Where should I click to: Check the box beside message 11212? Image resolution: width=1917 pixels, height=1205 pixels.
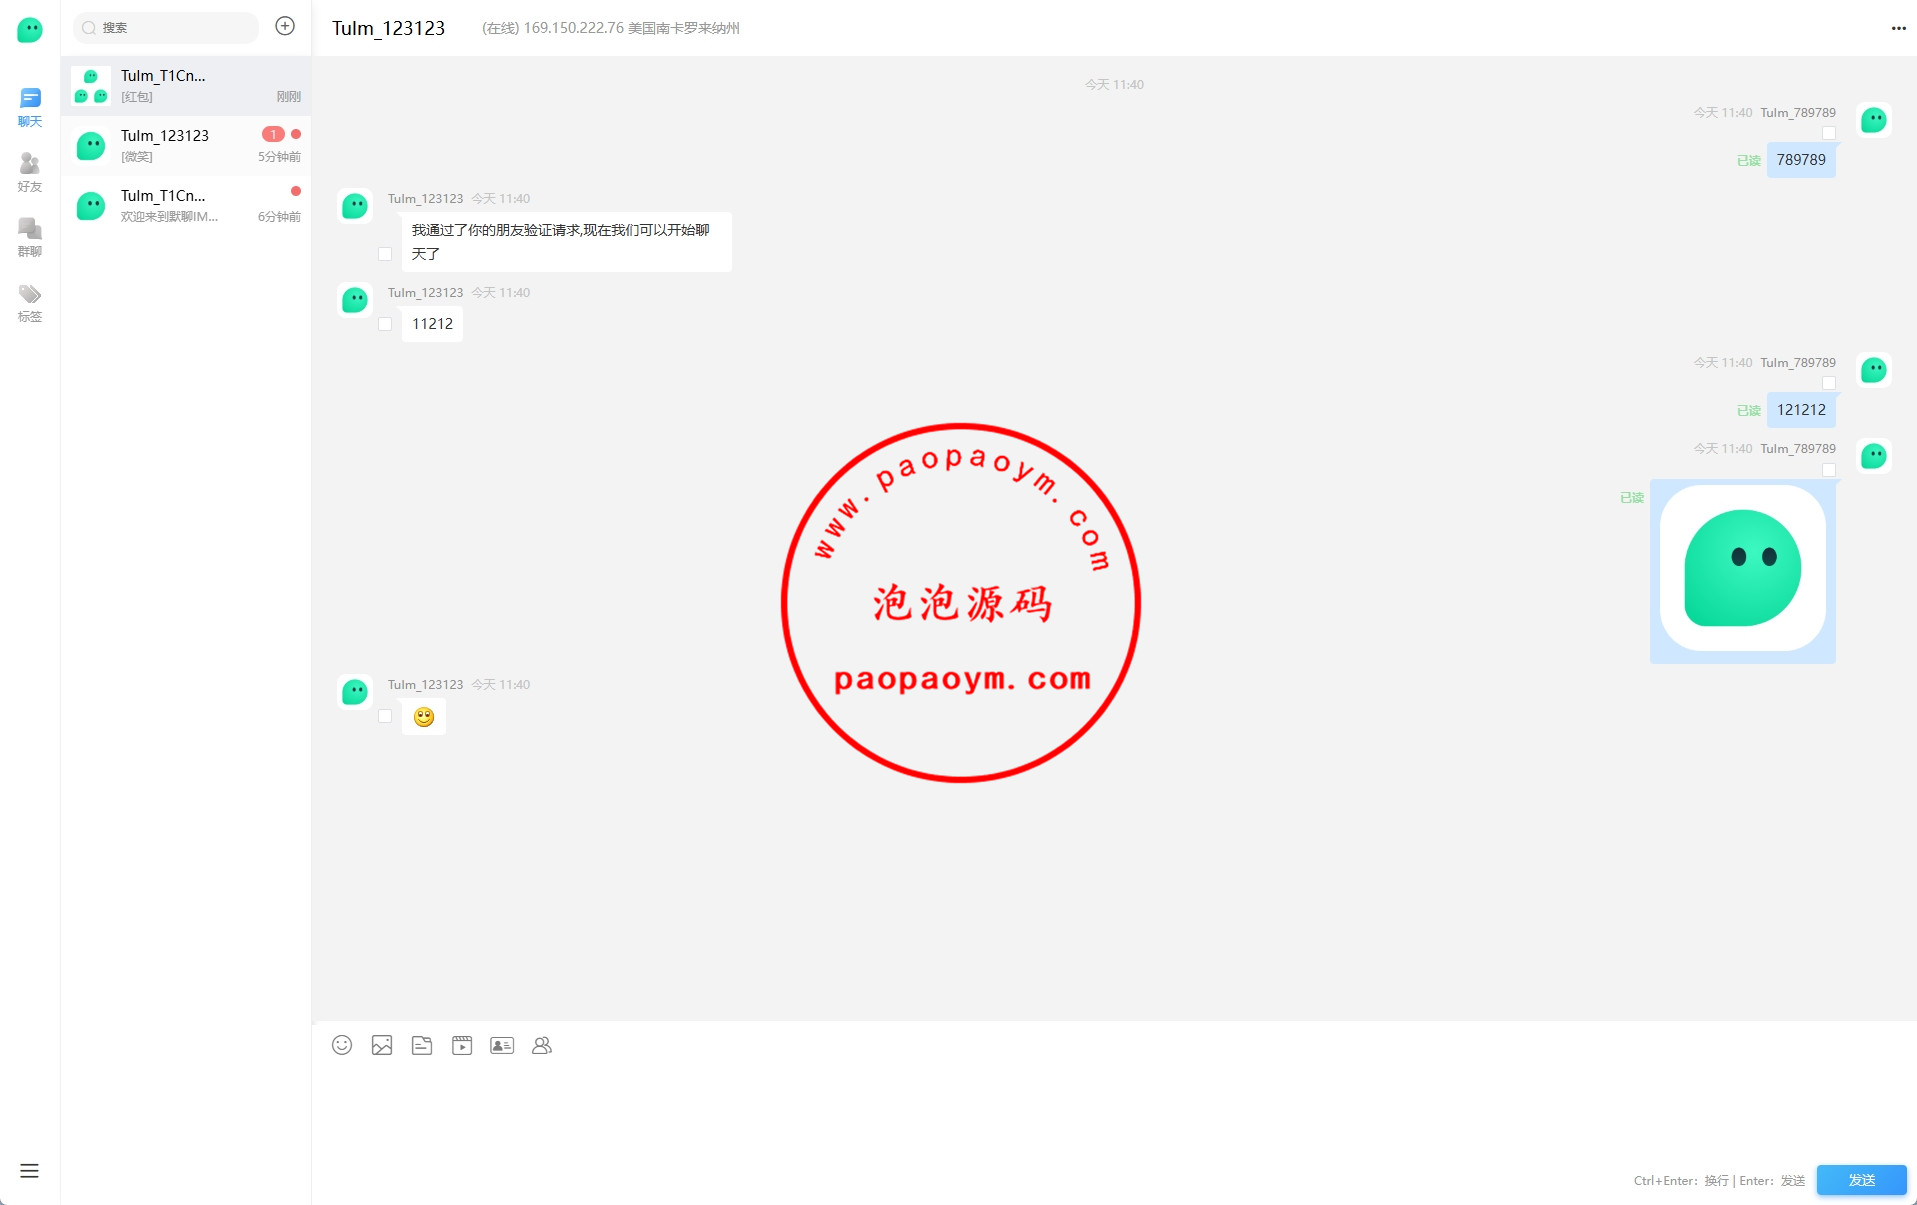(385, 324)
